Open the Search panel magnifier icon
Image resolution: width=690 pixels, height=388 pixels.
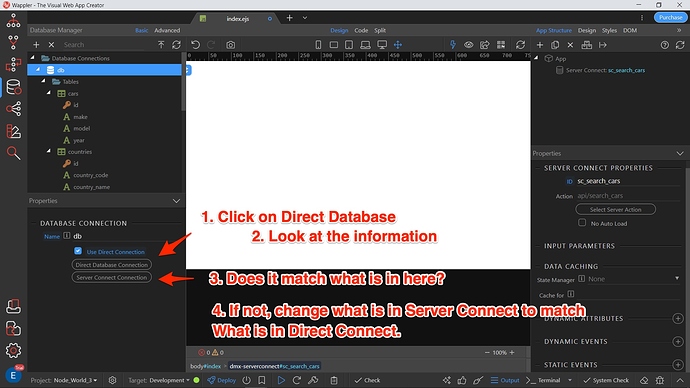13,153
